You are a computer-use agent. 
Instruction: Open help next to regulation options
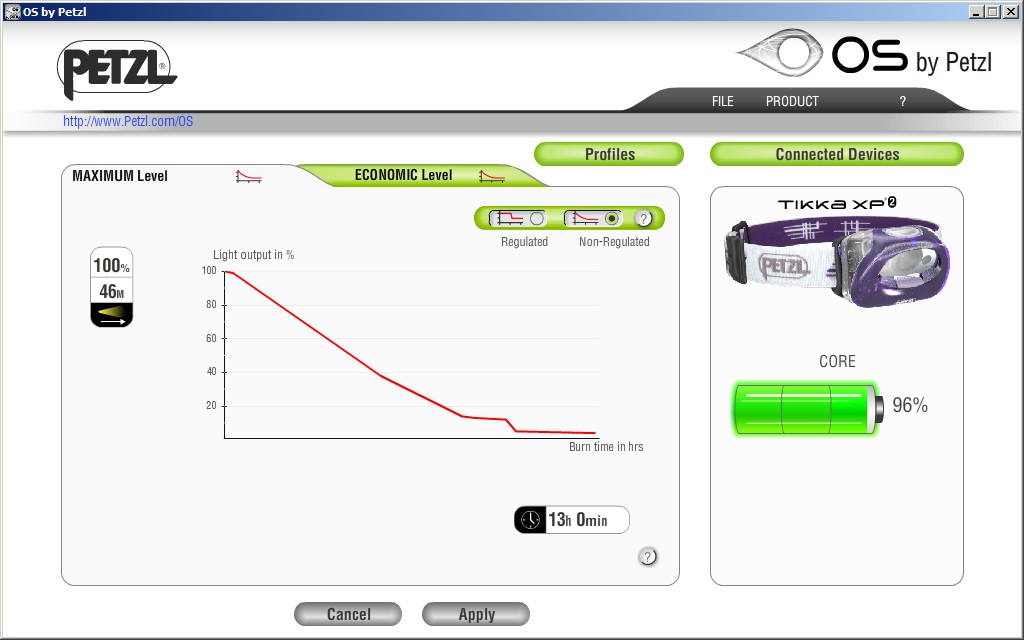click(x=643, y=219)
